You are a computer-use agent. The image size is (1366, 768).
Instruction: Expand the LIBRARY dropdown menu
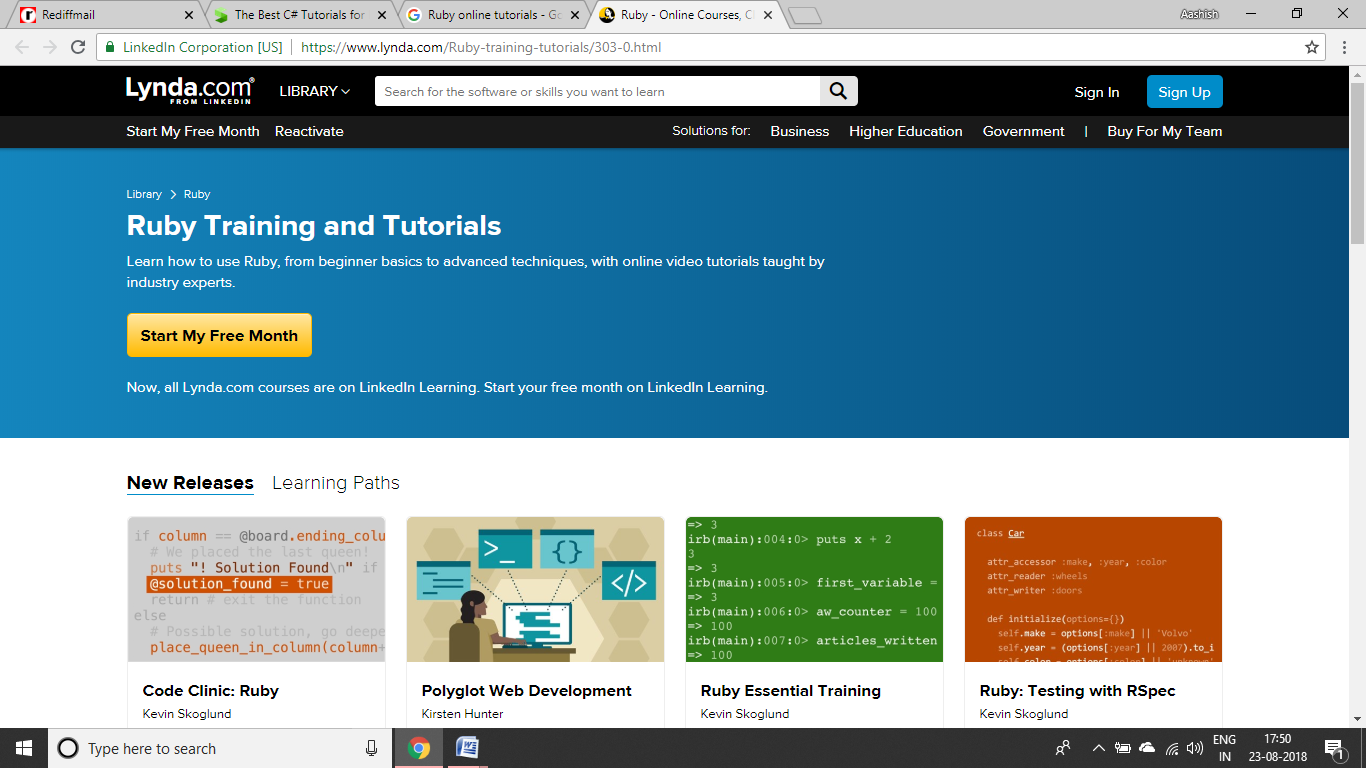[x=315, y=91]
